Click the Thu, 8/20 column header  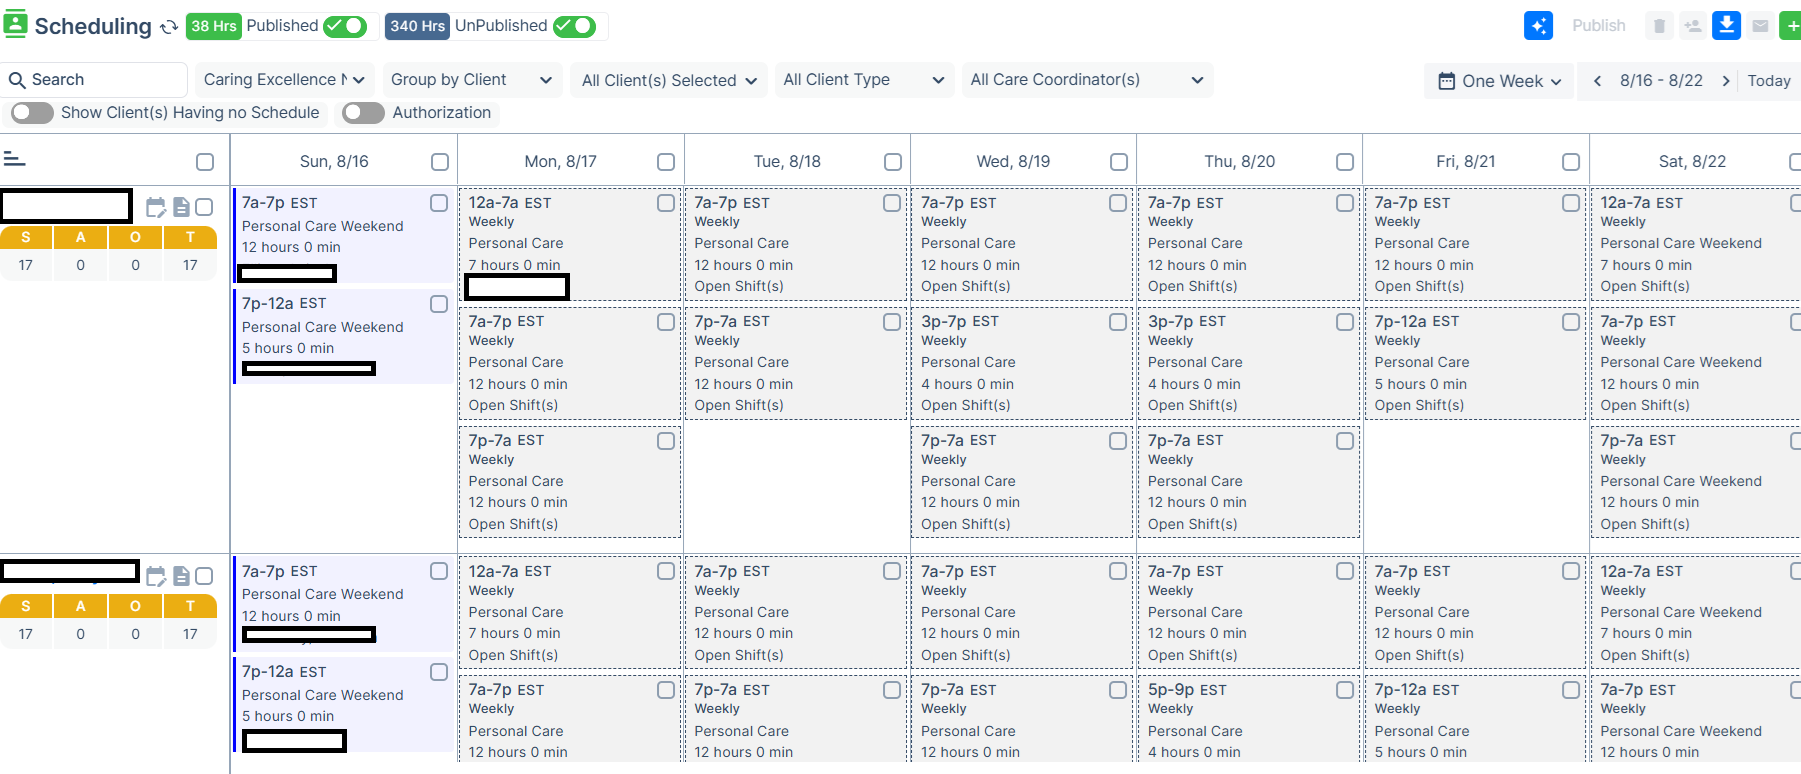1239,162
